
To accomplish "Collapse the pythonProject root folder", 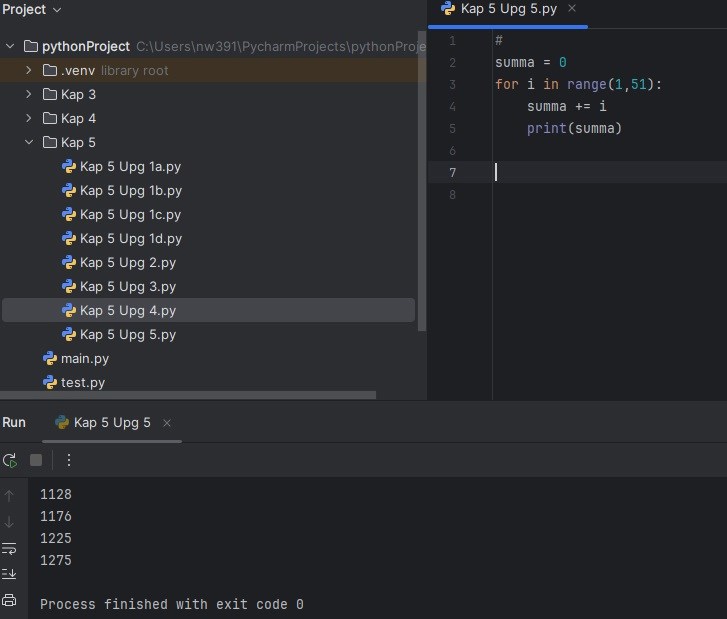I will 10,47.
